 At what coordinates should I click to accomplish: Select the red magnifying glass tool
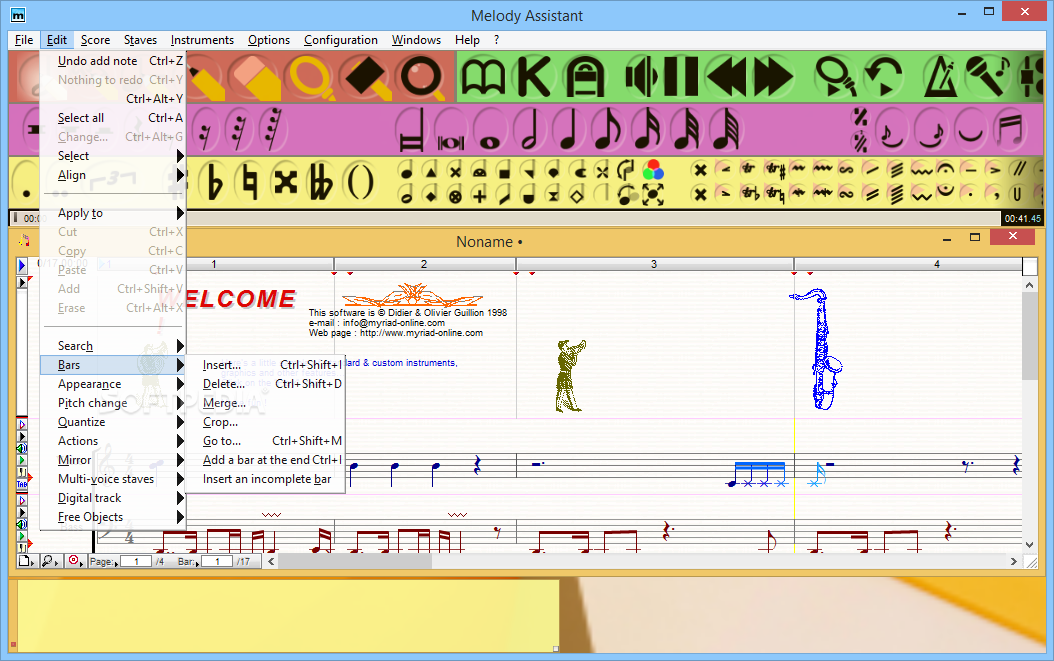tap(421, 77)
